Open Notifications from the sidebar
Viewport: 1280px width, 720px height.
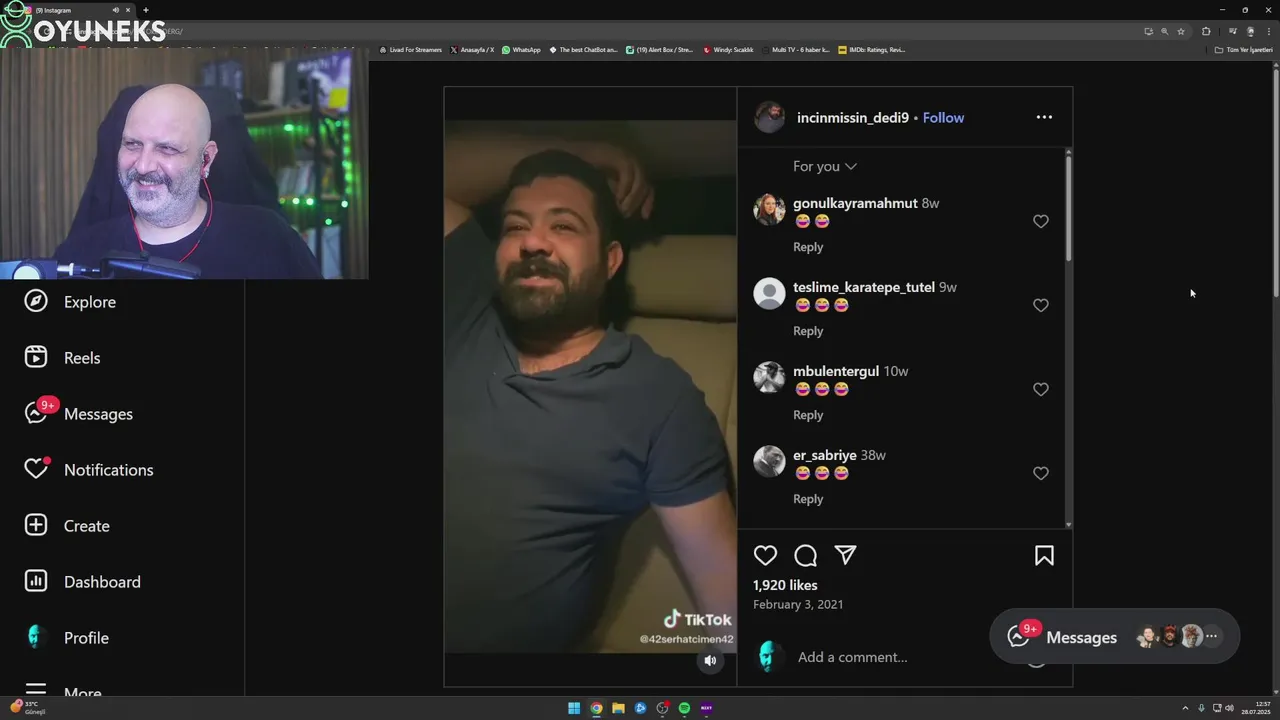point(89,470)
